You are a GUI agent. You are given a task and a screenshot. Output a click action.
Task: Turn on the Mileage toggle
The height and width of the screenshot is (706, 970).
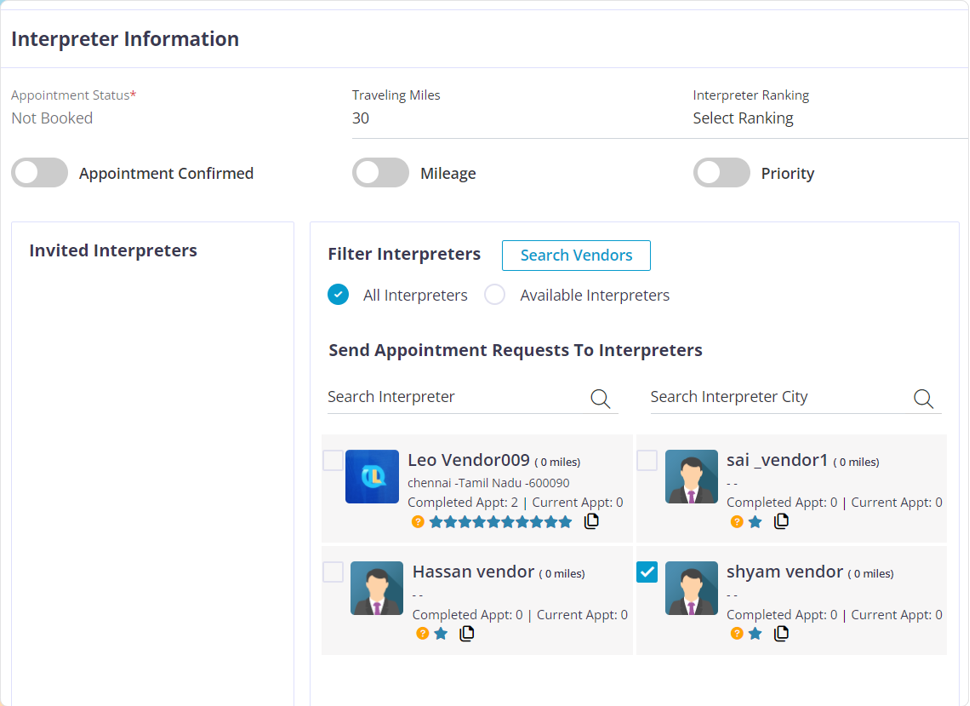(x=380, y=173)
